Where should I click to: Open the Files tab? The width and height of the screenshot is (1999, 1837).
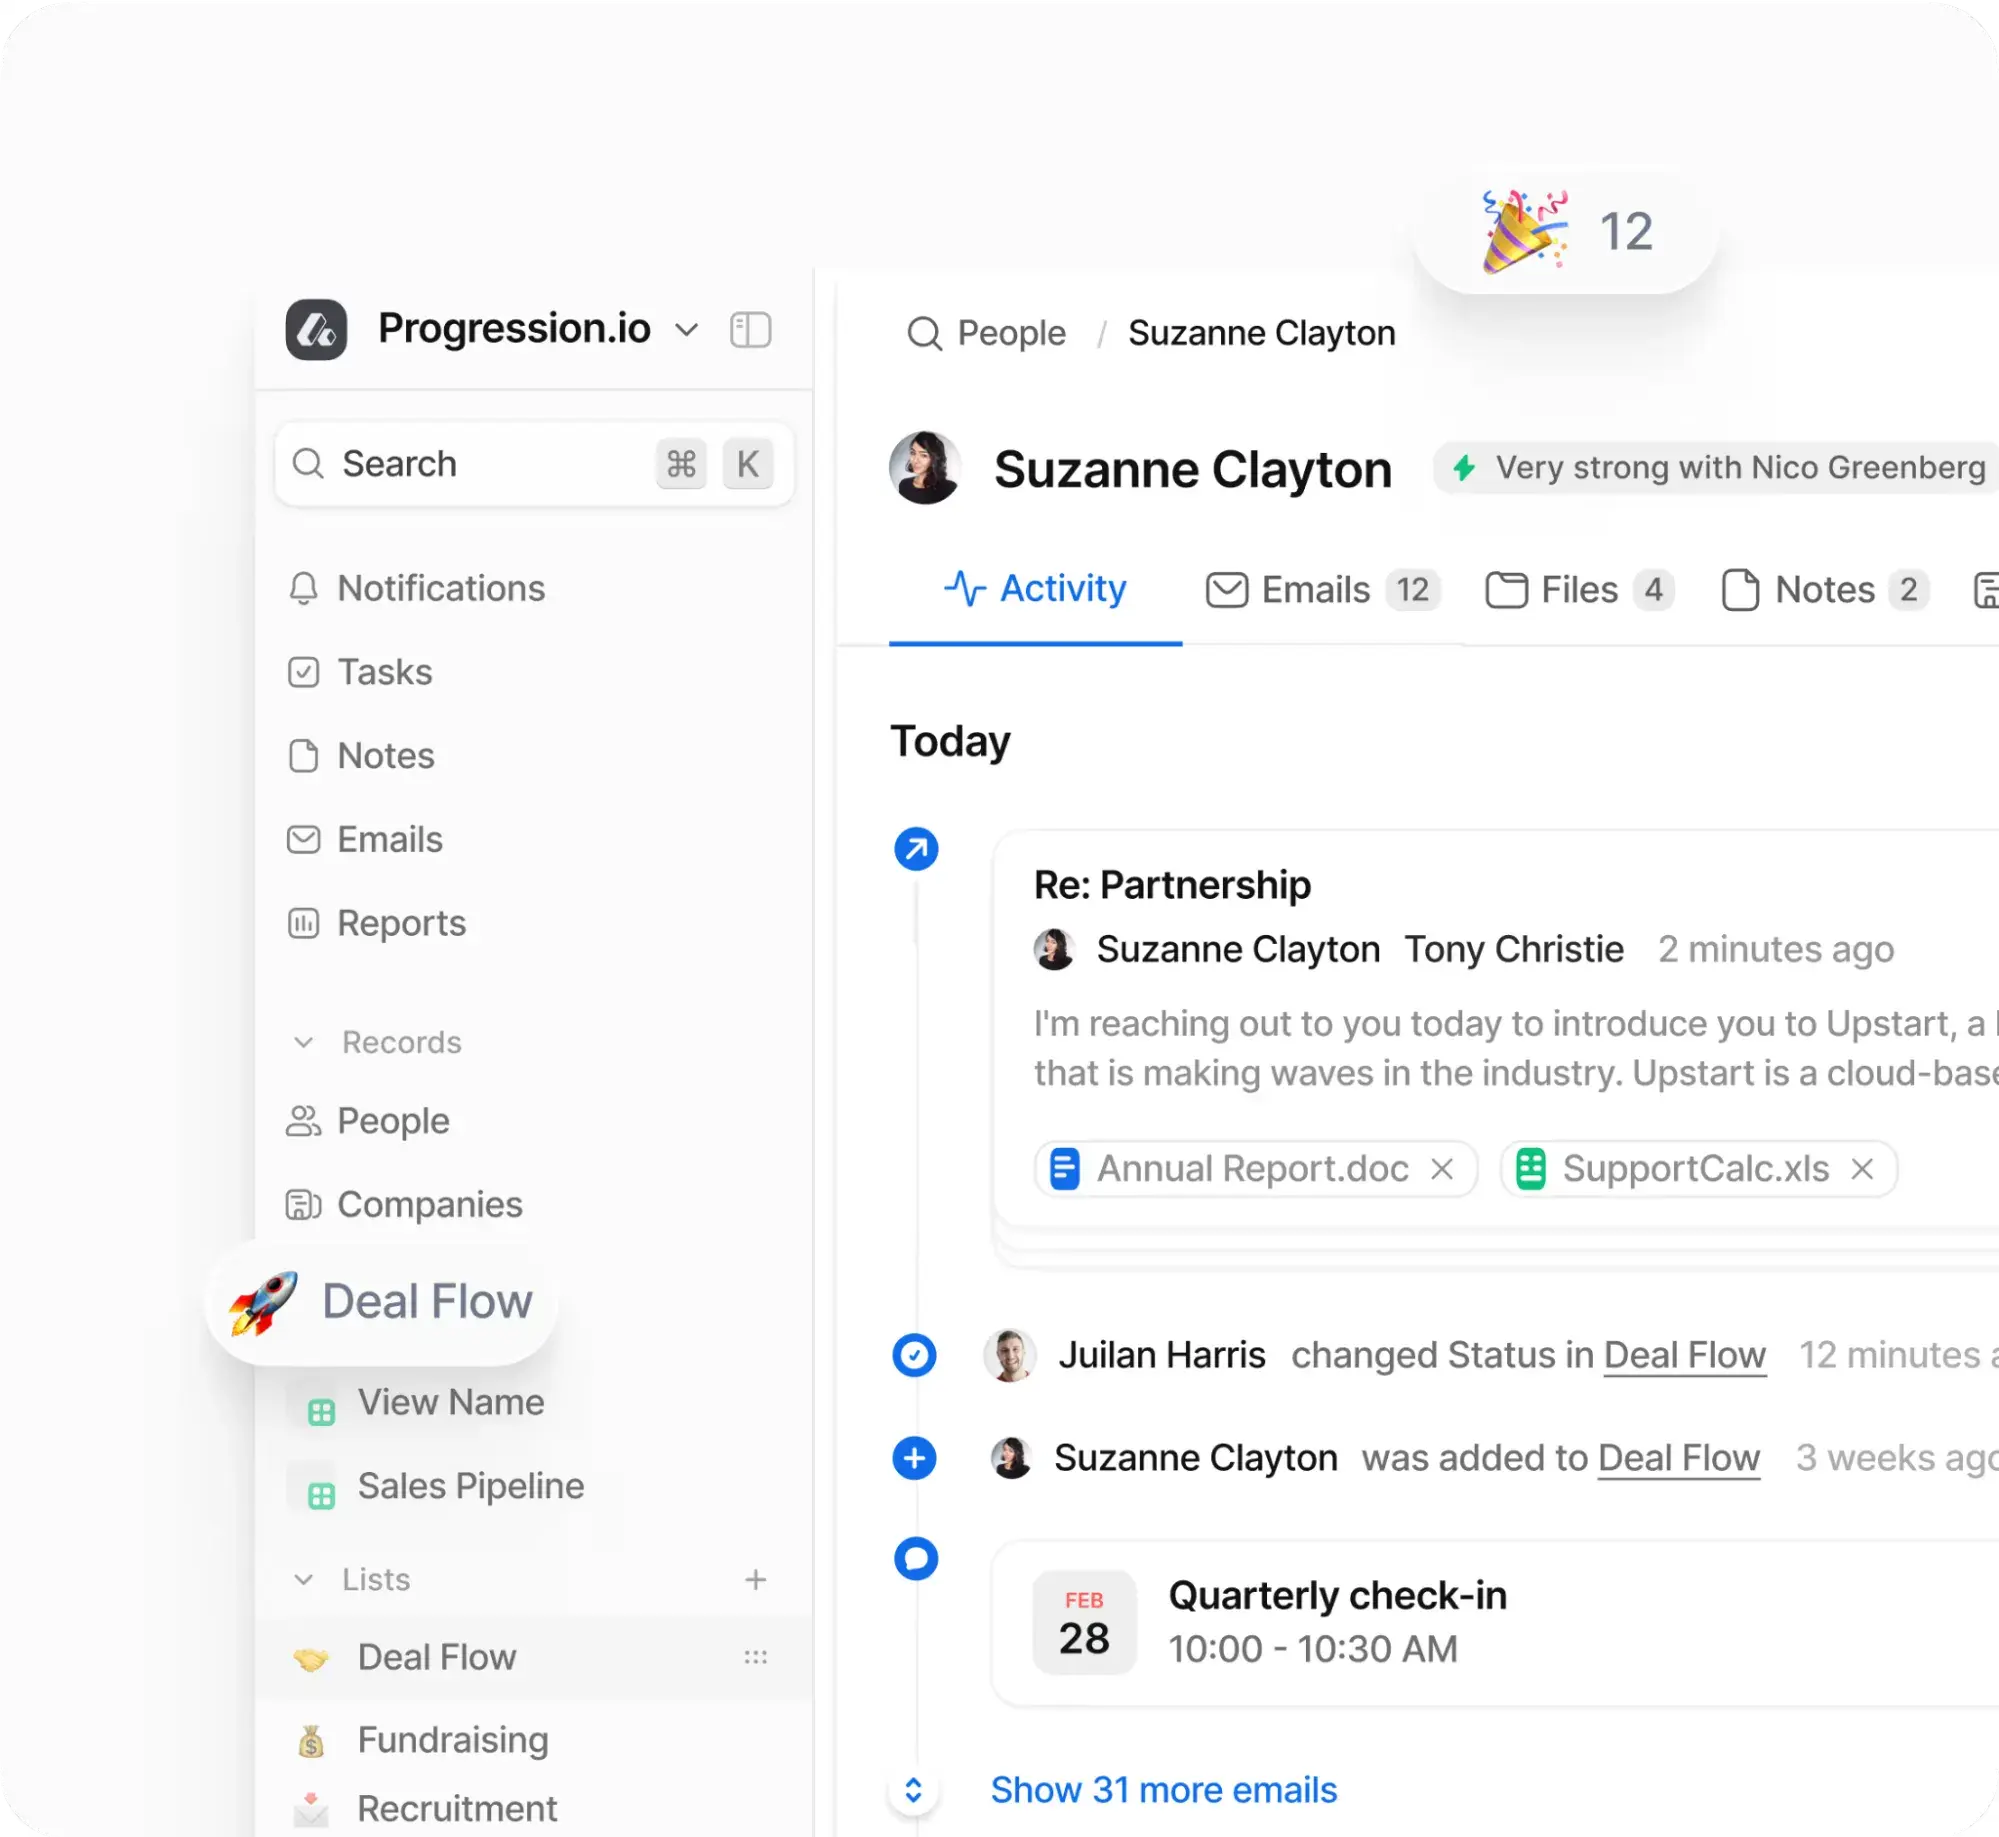(x=1577, y=589)
